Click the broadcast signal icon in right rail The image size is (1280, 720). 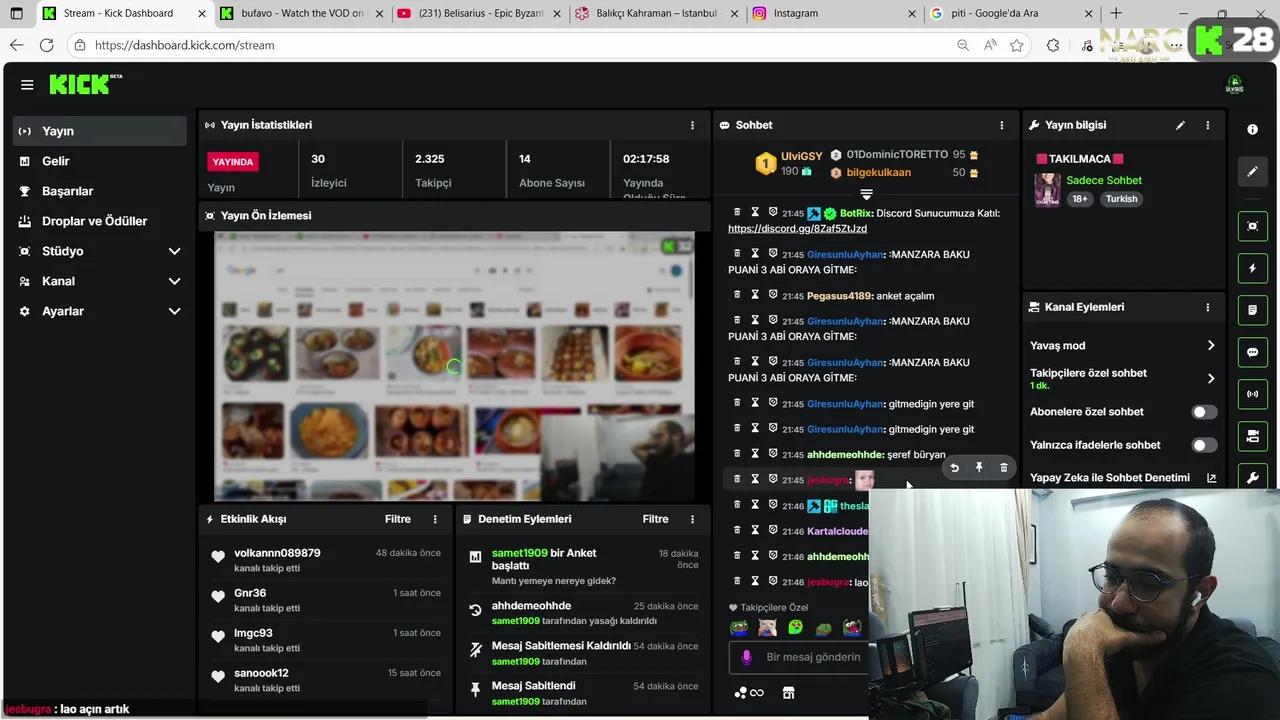1252,394
